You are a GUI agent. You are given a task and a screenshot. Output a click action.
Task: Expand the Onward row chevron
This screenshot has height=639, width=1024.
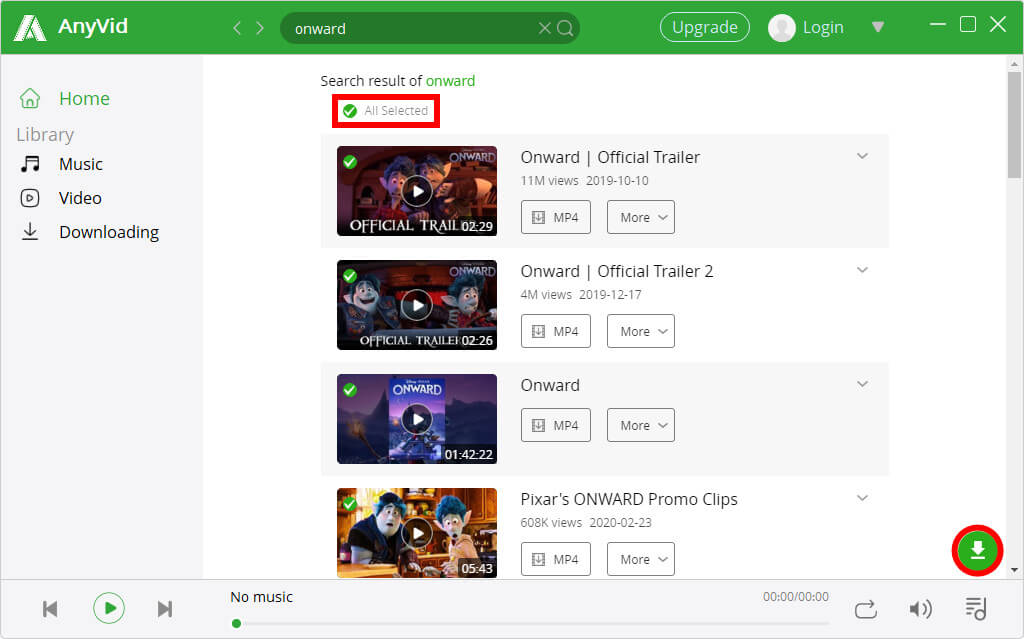[862, 384]
